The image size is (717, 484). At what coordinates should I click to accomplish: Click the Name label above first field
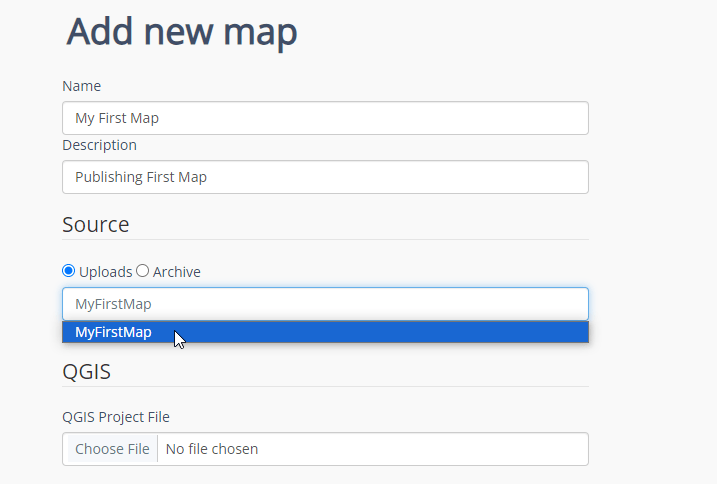tap(81, 86)
